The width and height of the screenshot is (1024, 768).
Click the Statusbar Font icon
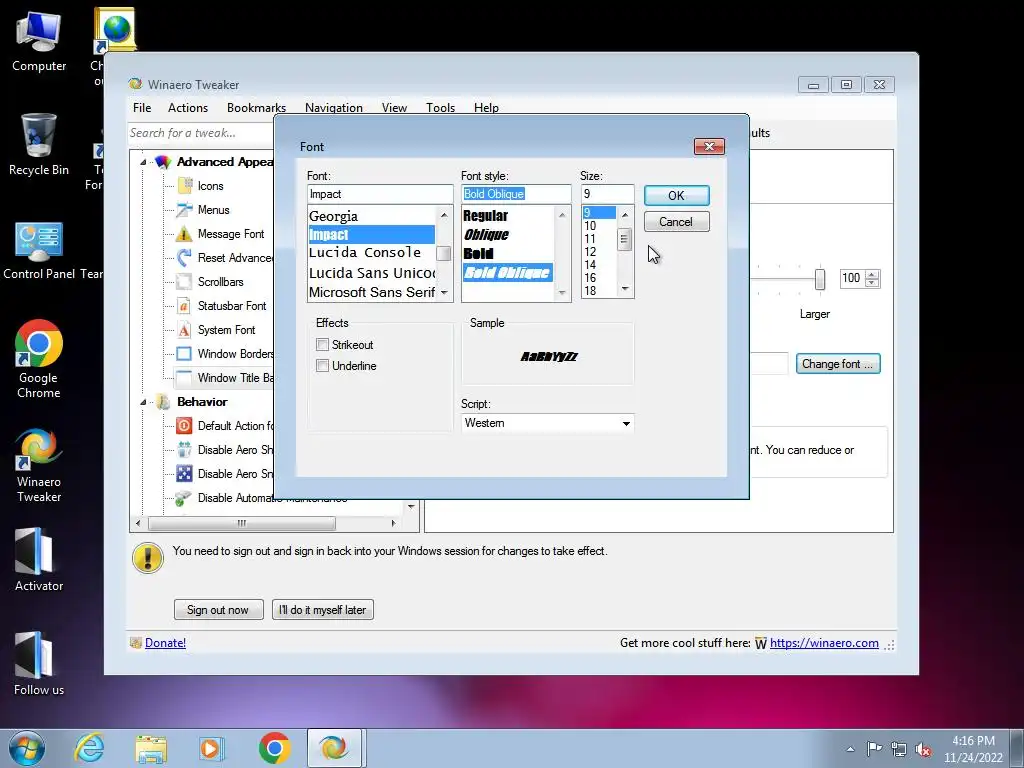184,306
